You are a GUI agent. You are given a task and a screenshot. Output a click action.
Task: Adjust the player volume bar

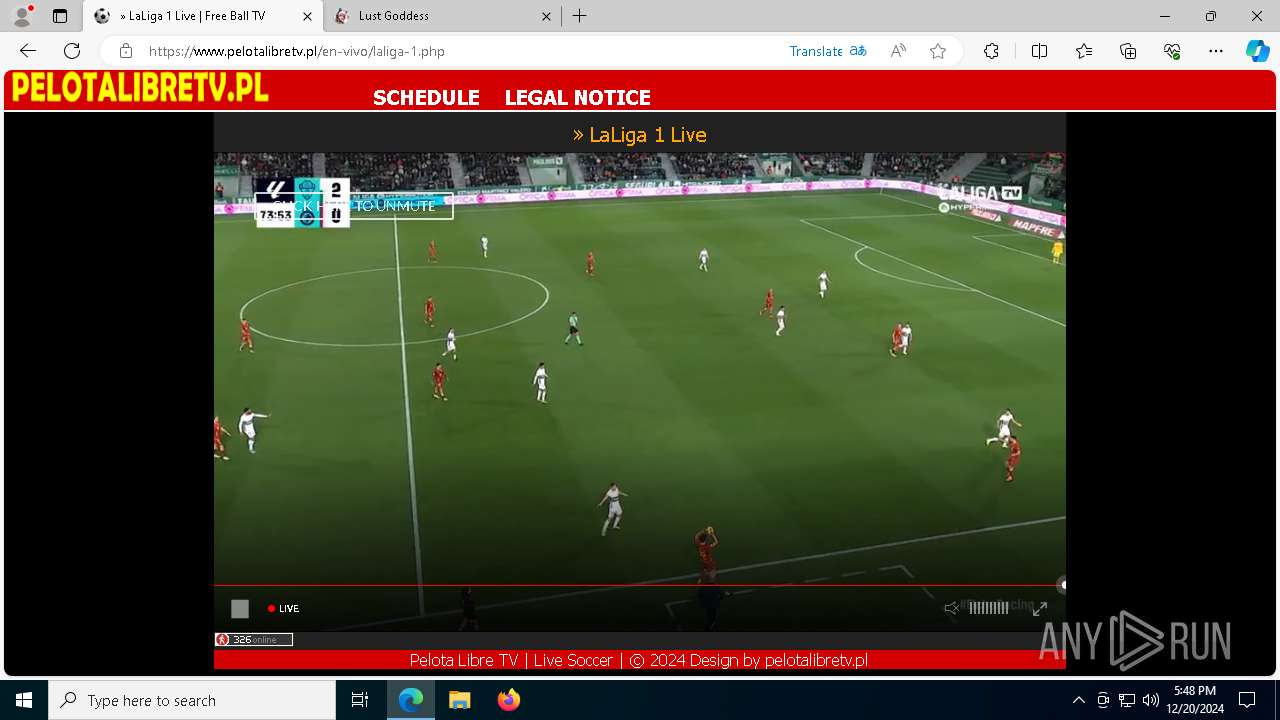coord(989,608)
